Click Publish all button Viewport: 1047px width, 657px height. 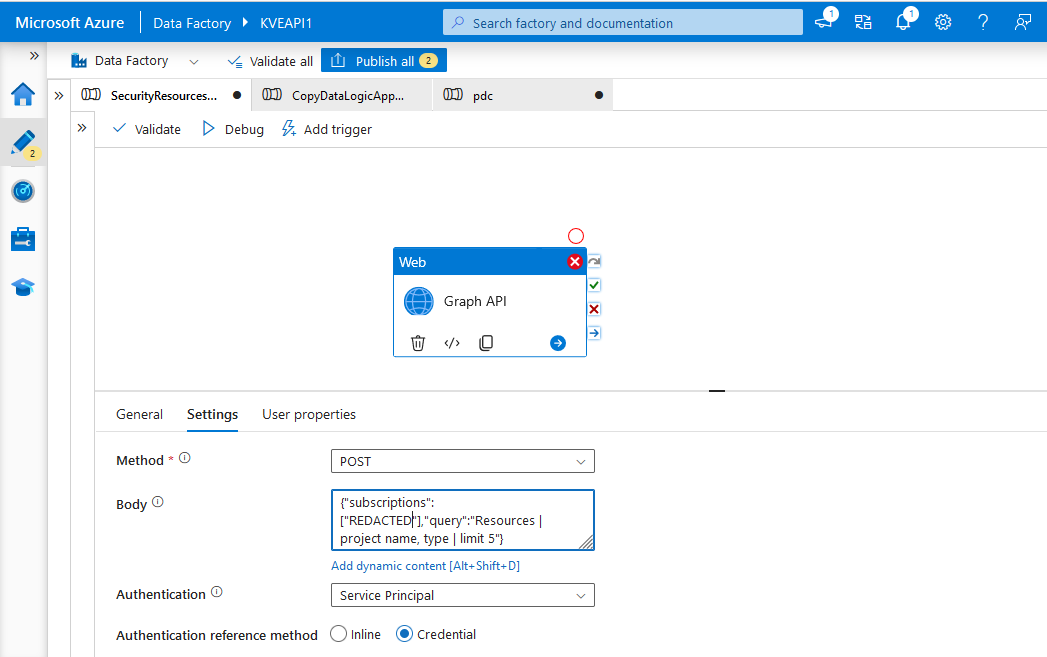383,61
